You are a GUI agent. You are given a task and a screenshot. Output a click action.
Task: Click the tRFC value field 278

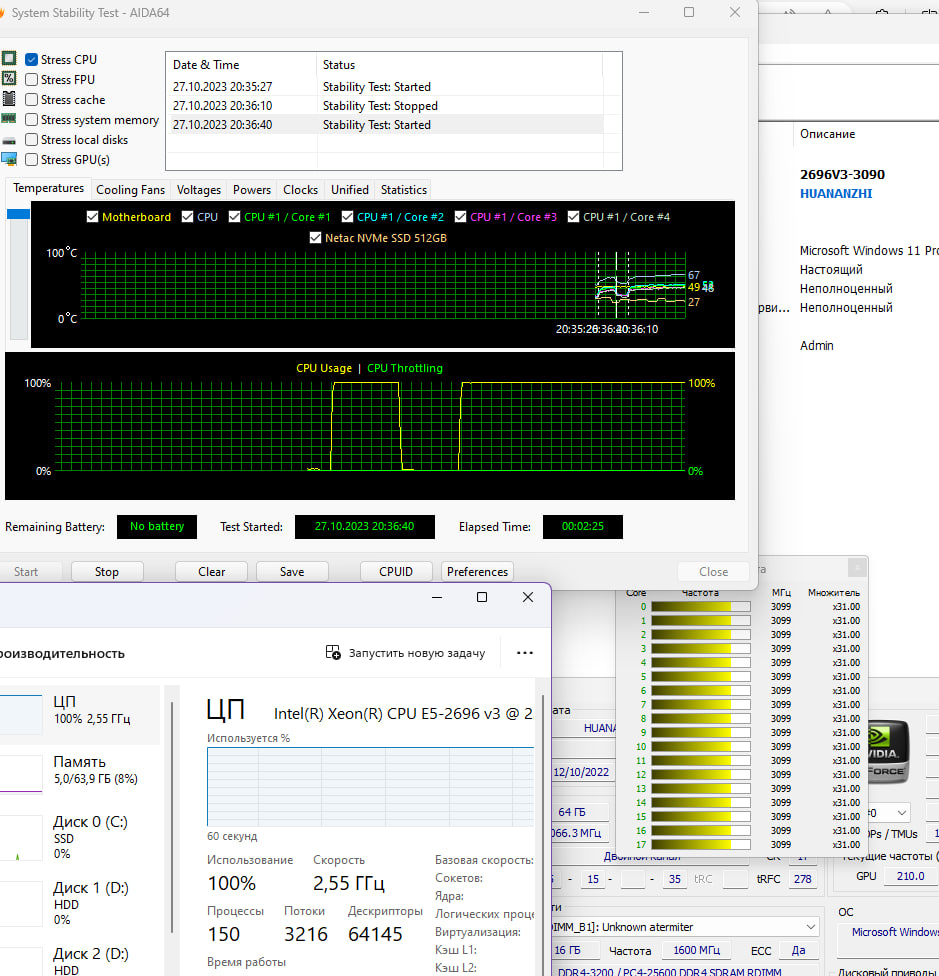click(803, 879)
